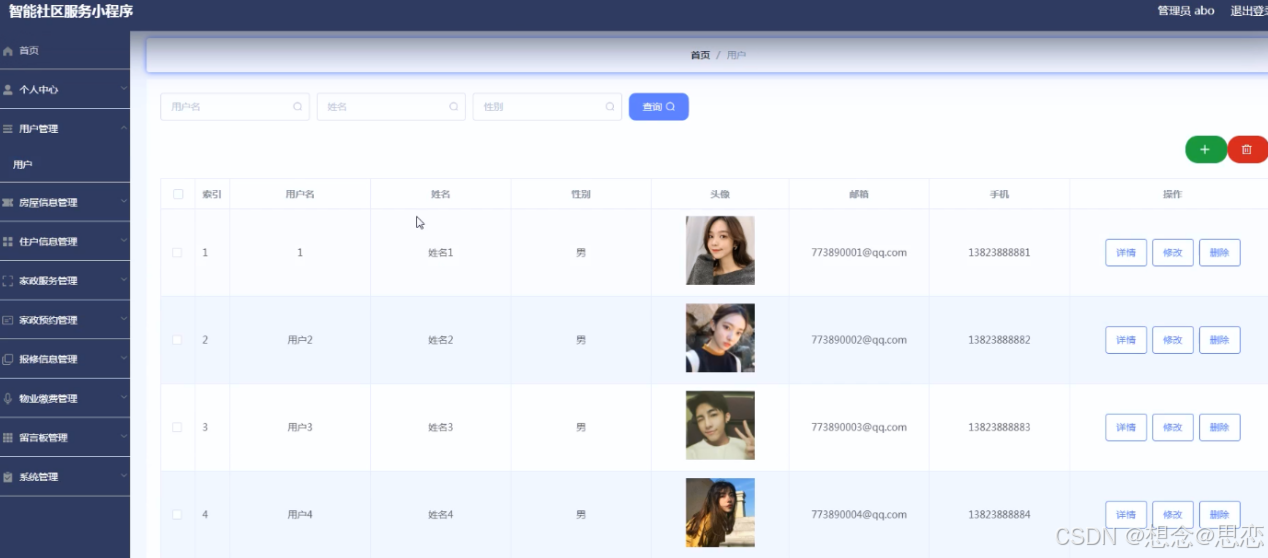
Task: Expand the 物业缴费管理 chevron
Action: click(x=124, y=397)
